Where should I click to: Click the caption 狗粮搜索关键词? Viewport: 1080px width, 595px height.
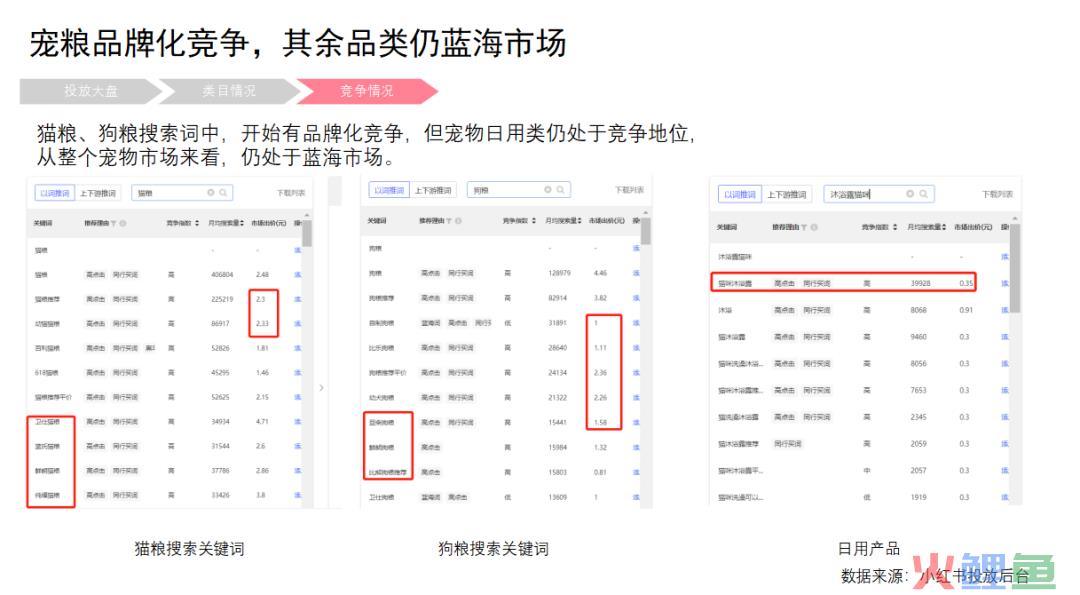tap(493, 549)
